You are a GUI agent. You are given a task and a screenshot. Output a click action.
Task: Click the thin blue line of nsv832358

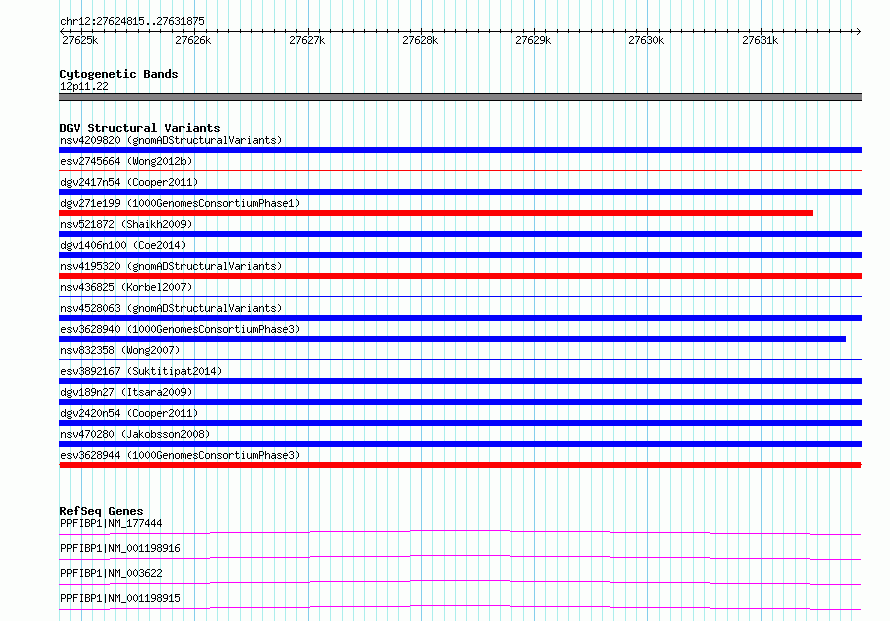click(x=460, y=359)
